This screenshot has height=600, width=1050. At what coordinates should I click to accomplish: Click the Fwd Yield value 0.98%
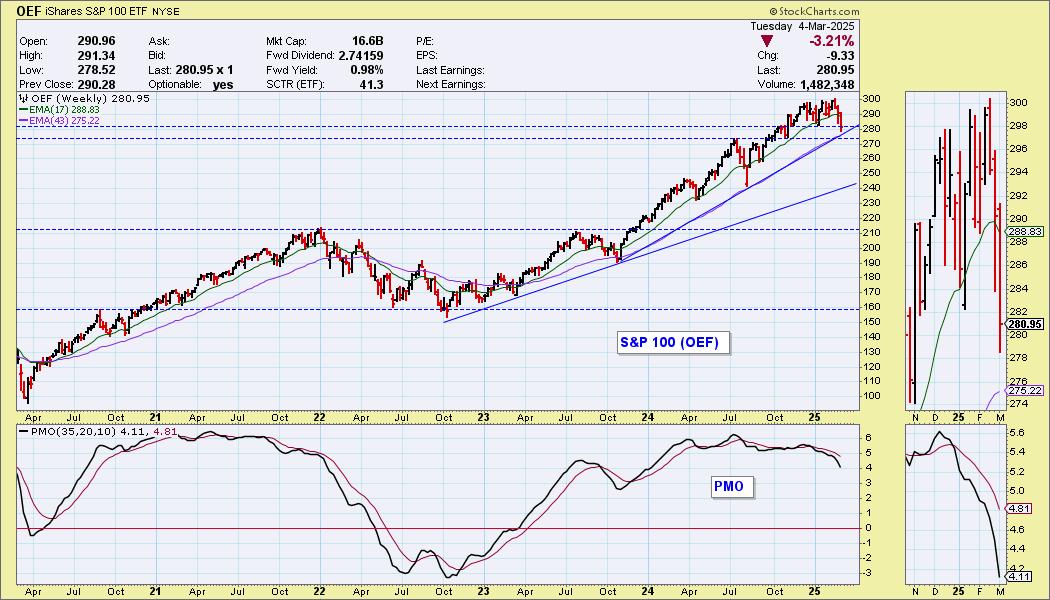366,70
